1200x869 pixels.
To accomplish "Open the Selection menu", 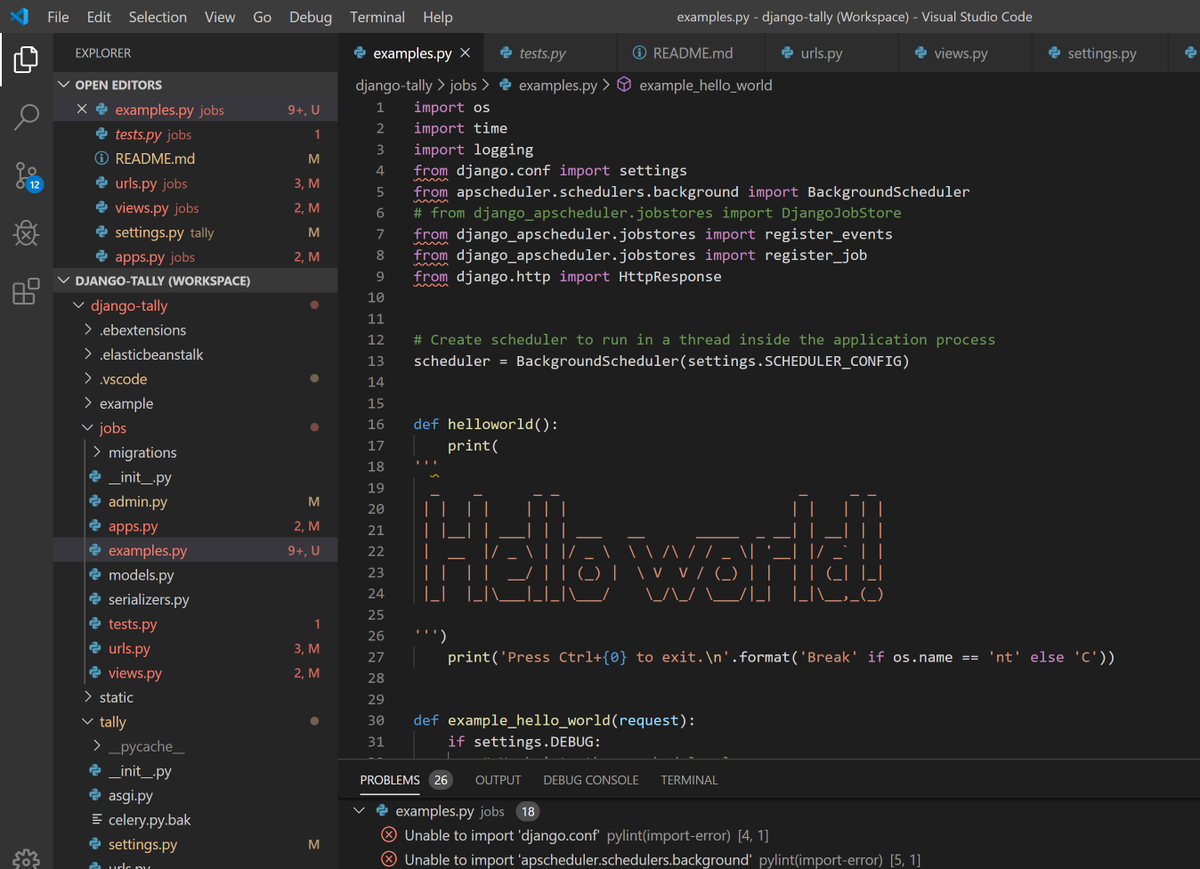I will click(x=158, y=17).
